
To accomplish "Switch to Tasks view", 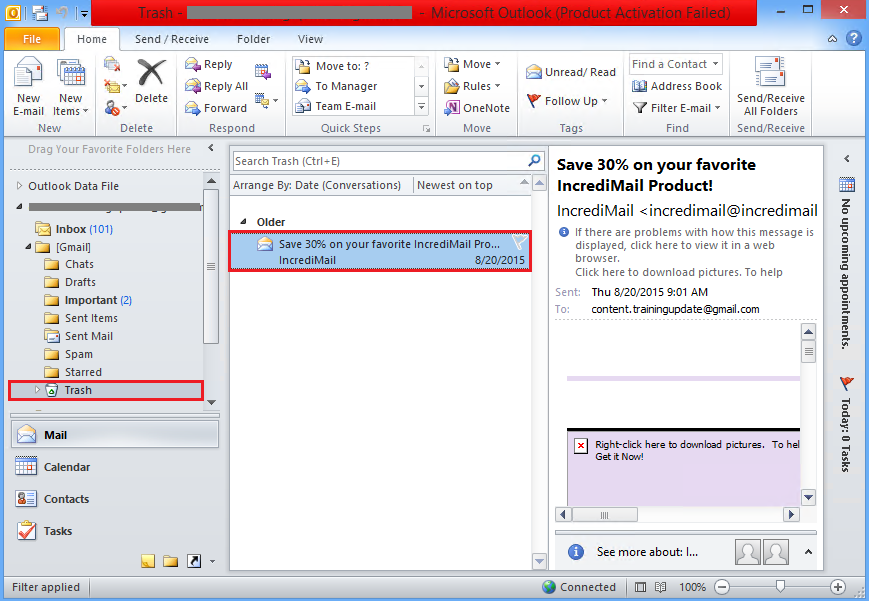I will [x=115, y=531].
